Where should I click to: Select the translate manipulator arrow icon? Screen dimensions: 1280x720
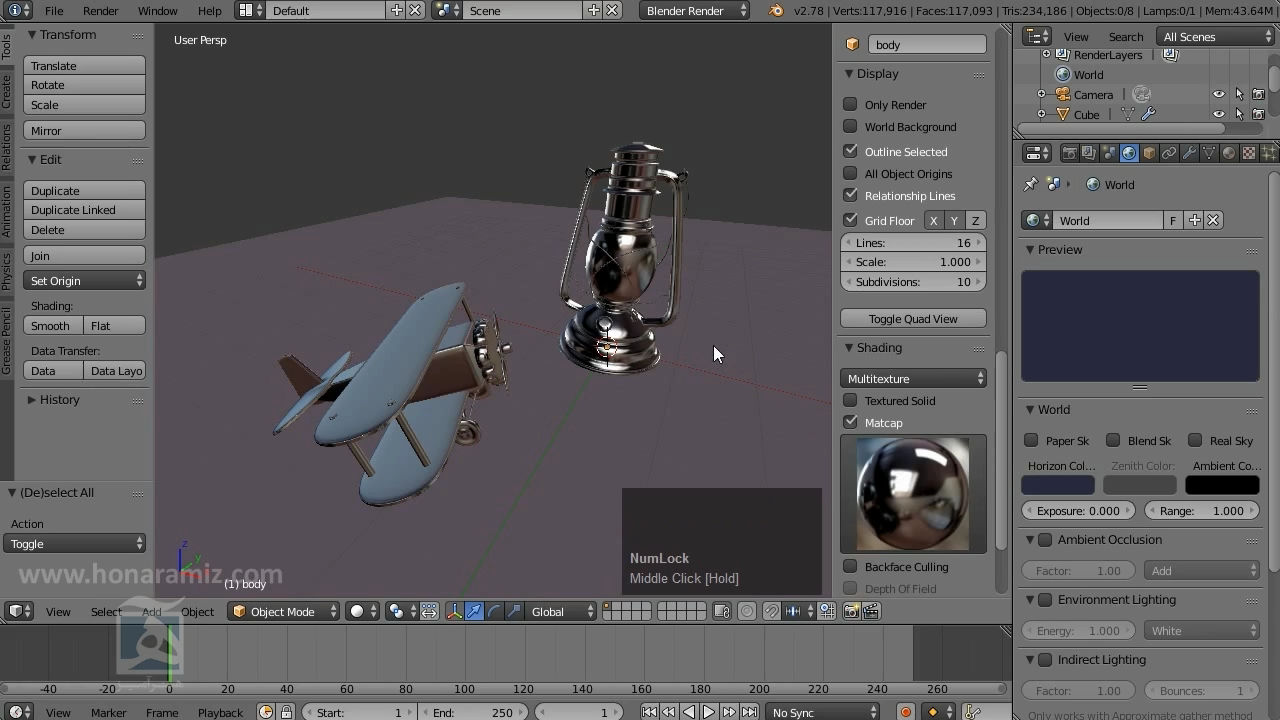pyautogui.click(x=474, y=611)
